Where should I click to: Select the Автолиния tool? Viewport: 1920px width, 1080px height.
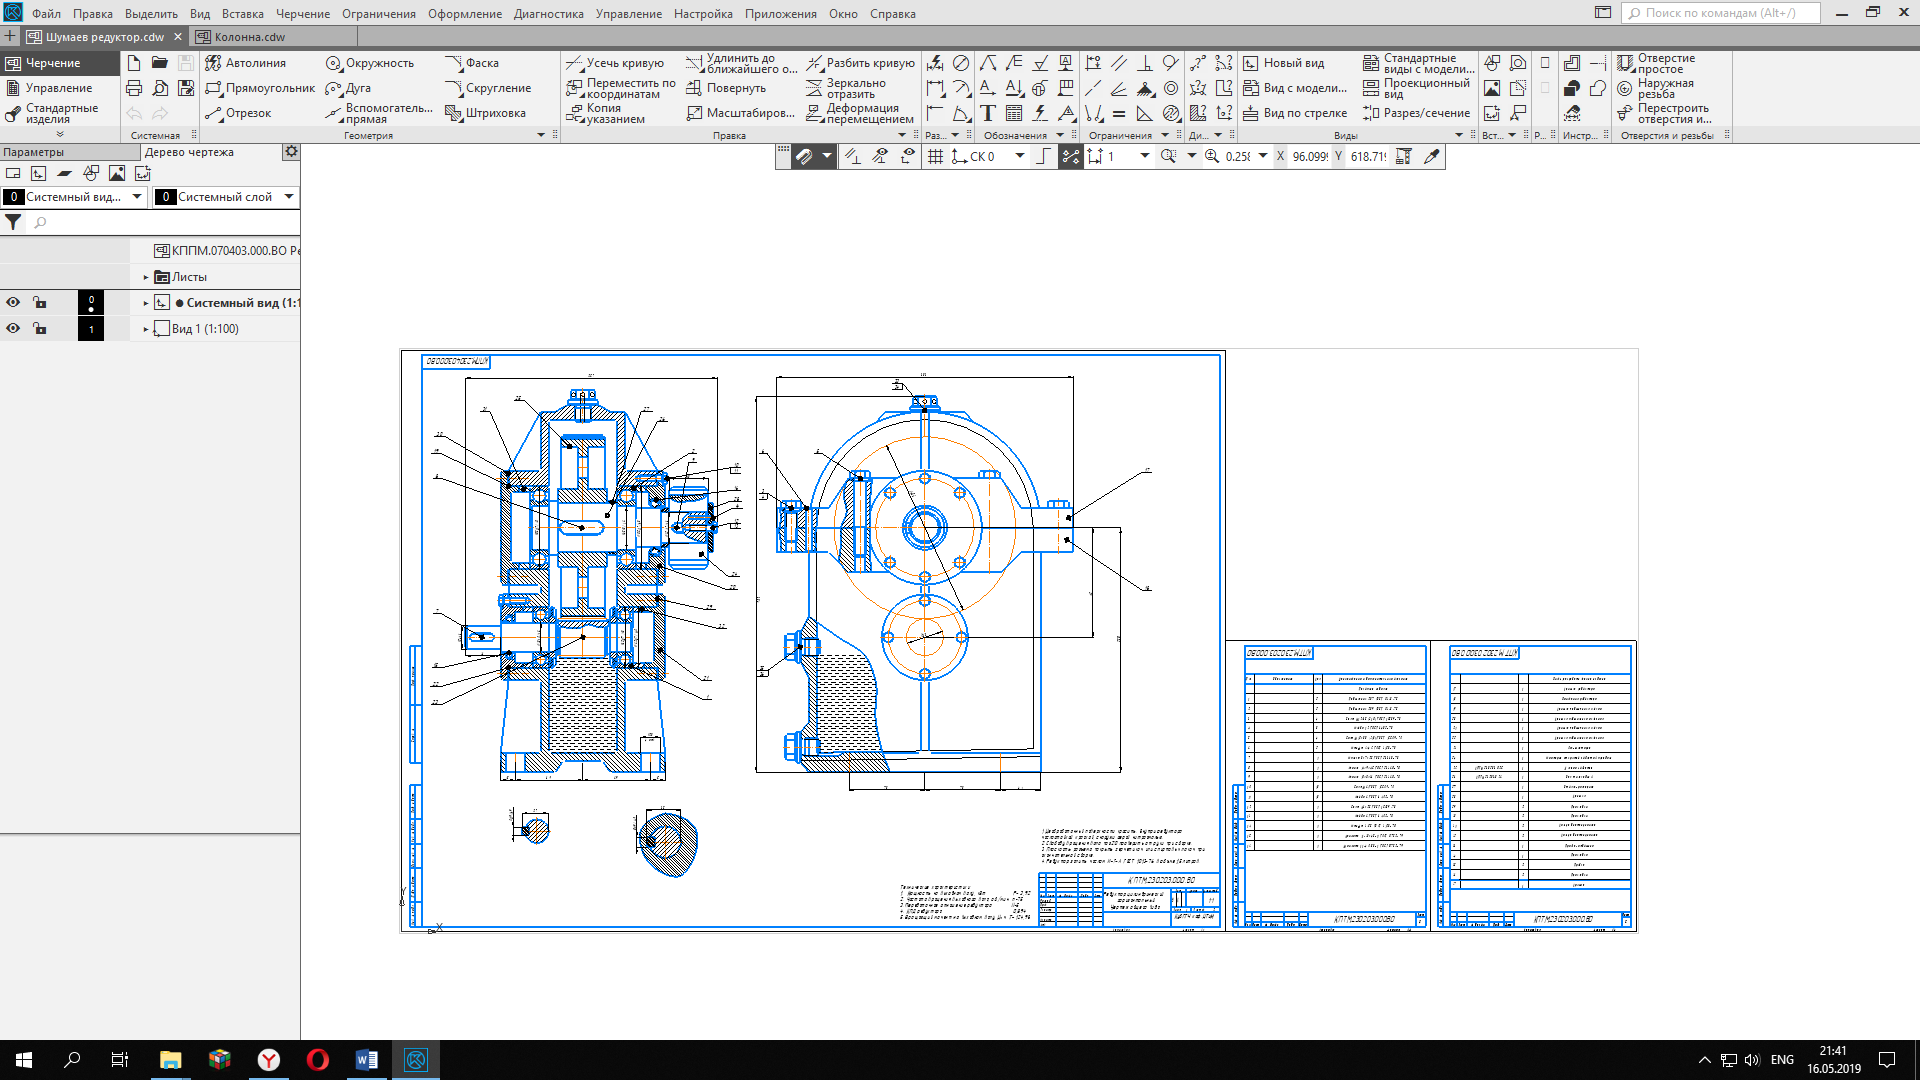coord(245,63)
